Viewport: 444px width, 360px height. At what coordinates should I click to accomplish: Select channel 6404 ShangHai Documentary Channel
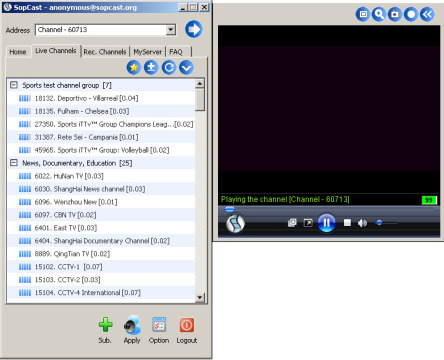click(101, 241)
